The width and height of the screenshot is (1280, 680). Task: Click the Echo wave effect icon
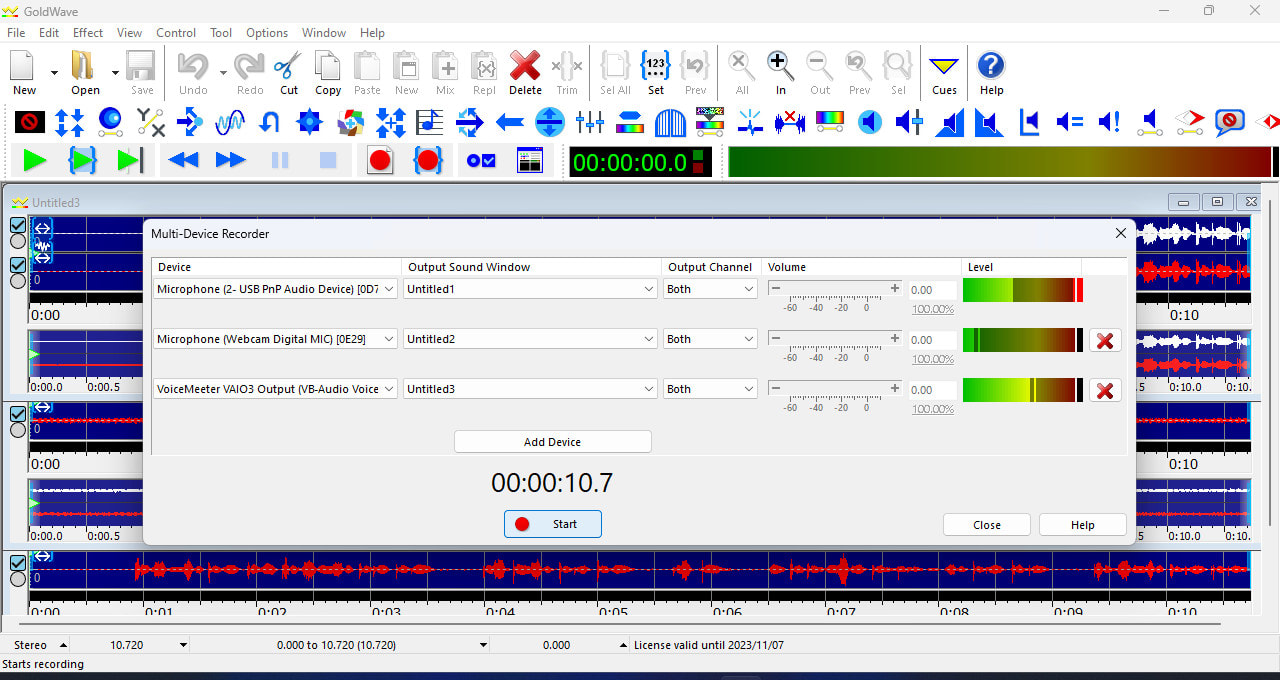coord(230,122)
